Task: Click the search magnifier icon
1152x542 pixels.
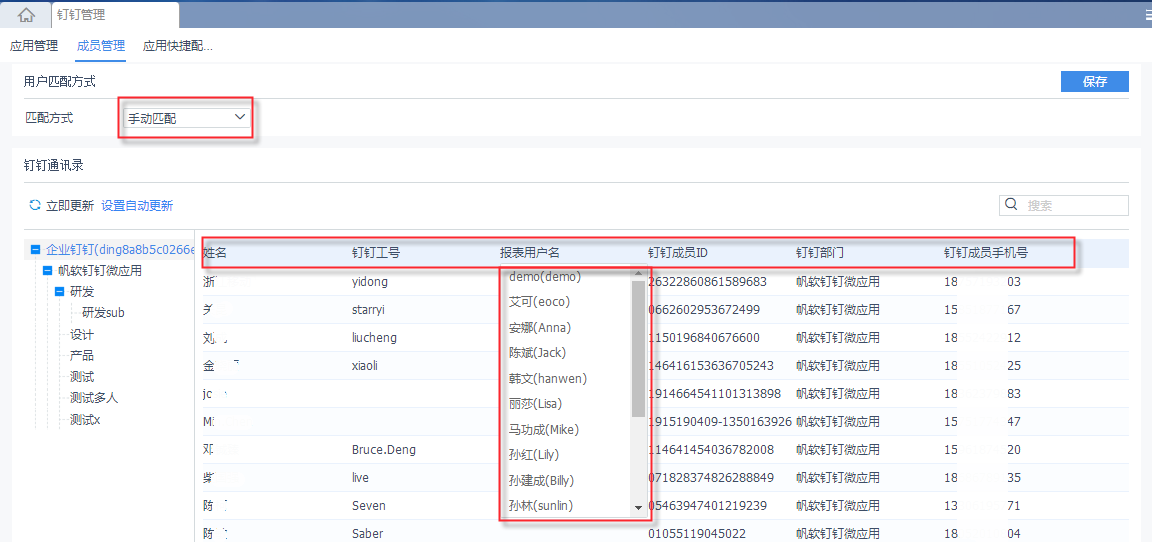Action: pos(1011,205)
